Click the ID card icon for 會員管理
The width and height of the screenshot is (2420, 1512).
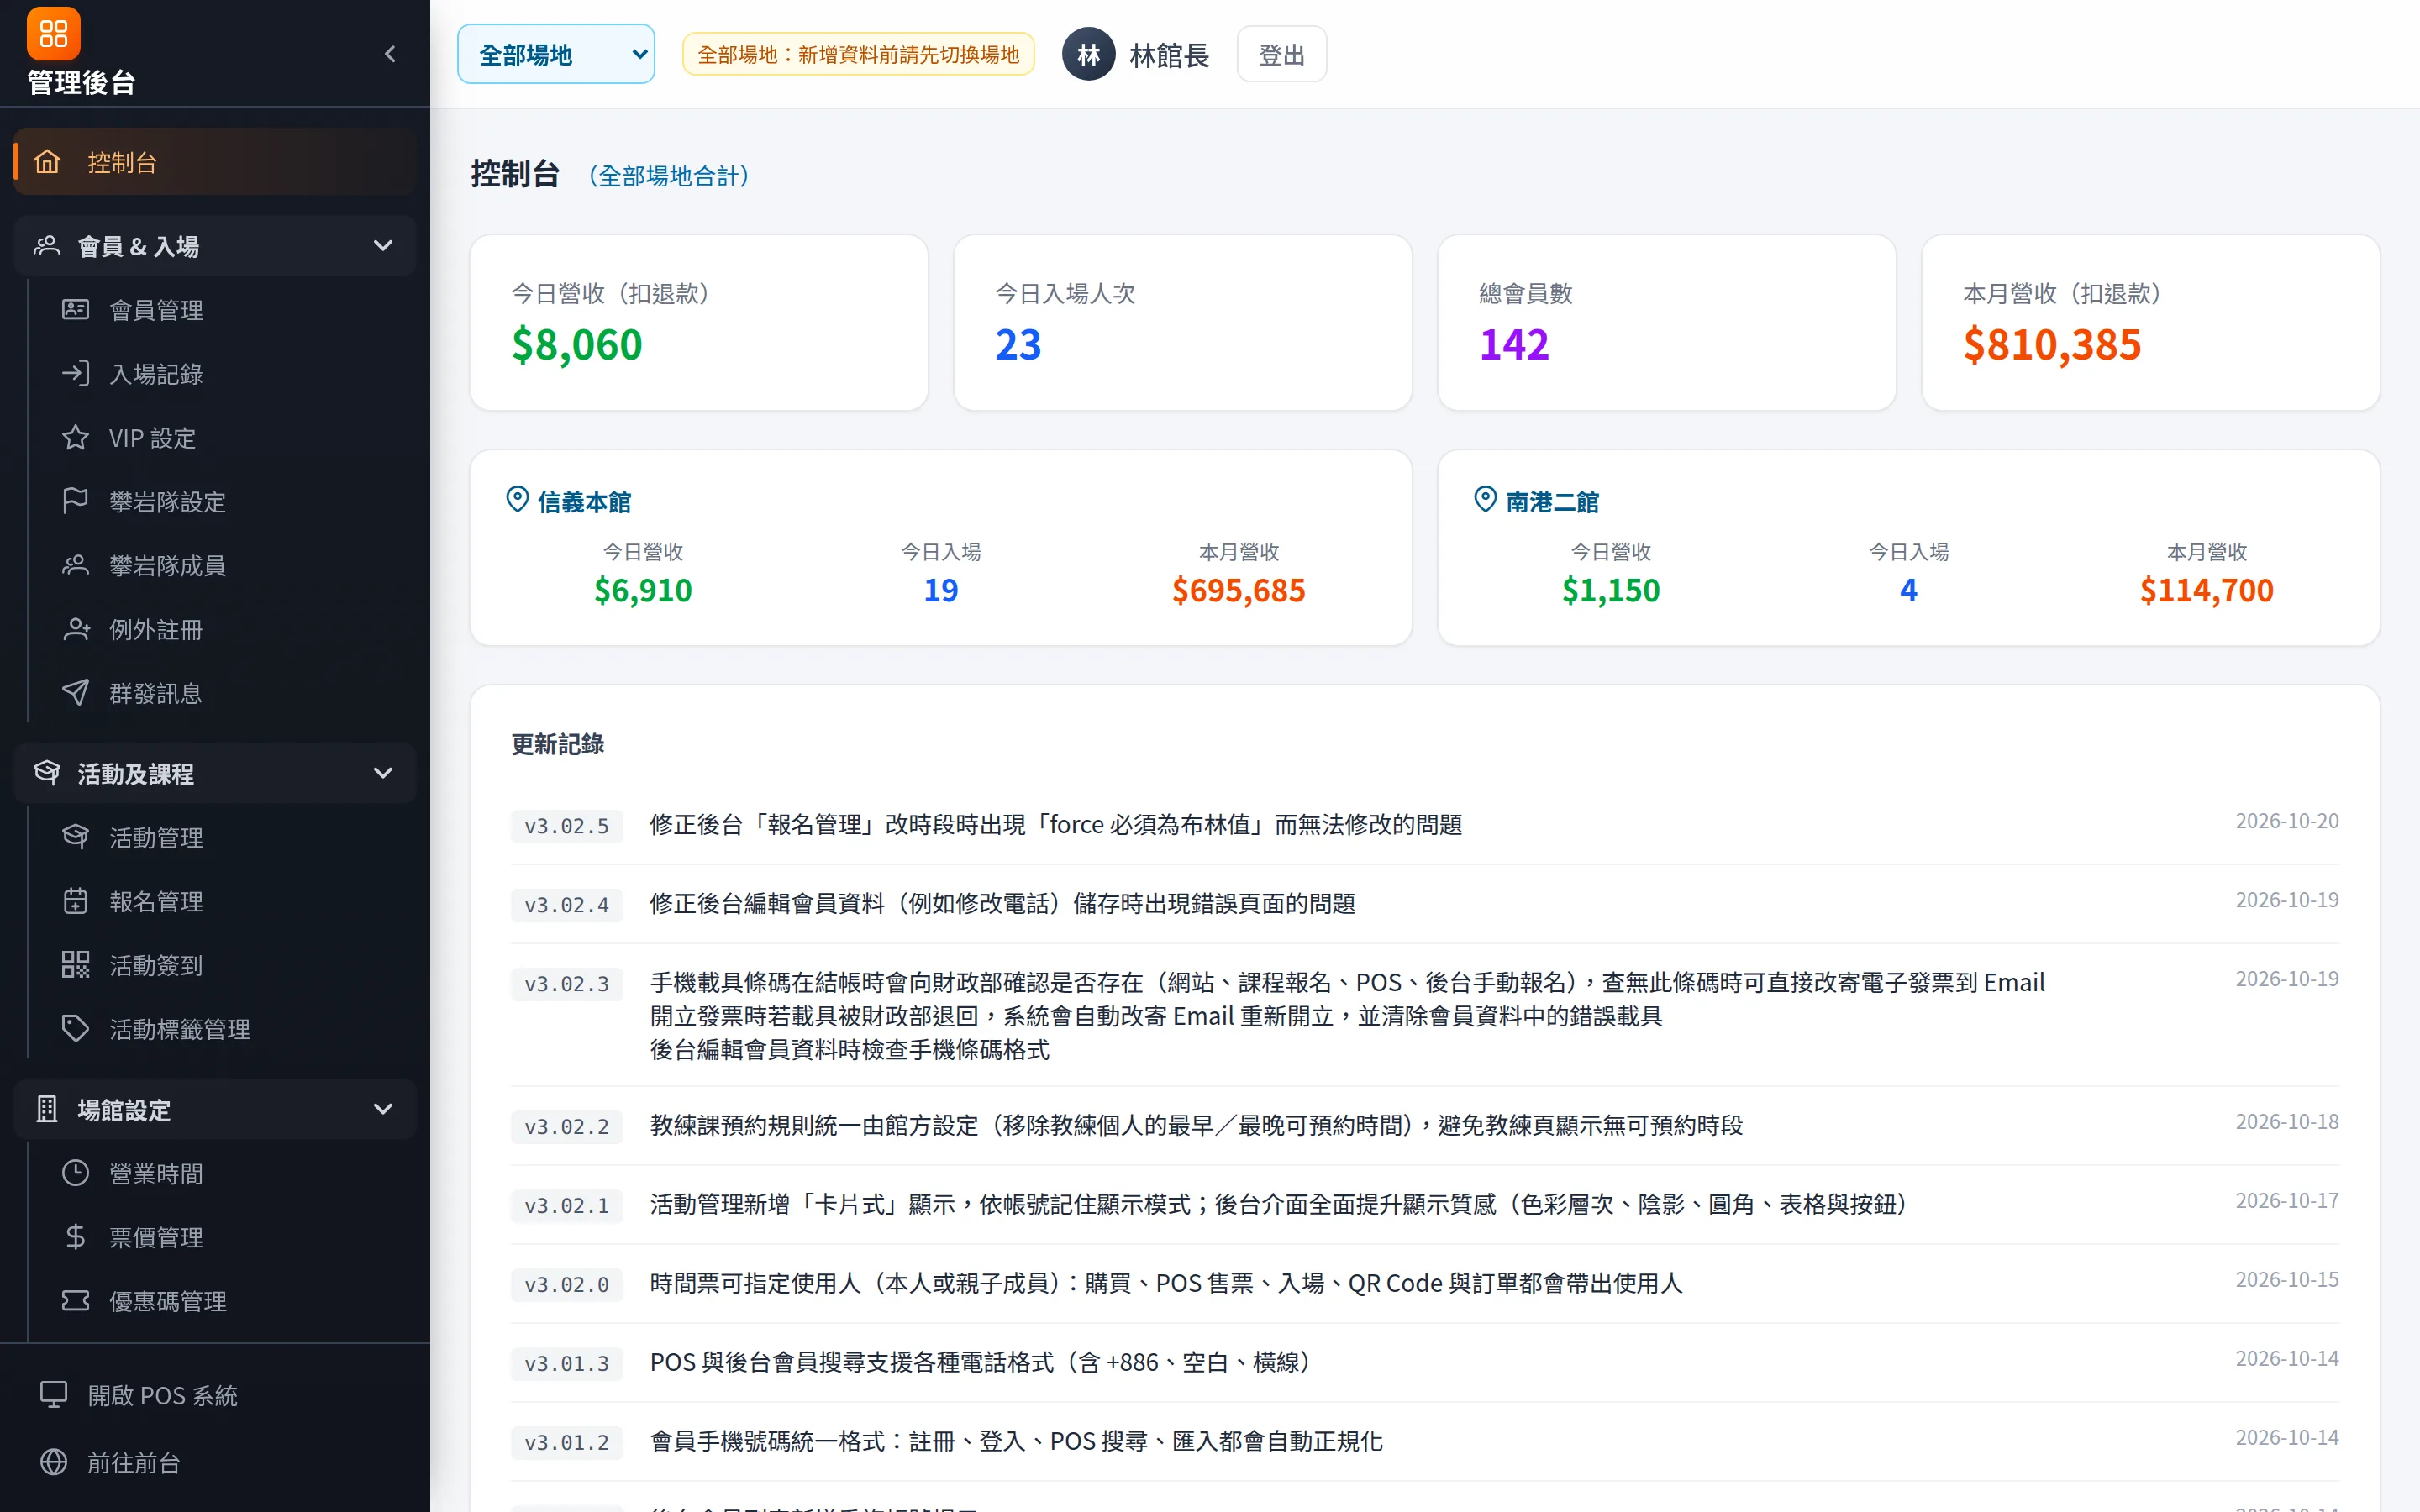point(75,310)
